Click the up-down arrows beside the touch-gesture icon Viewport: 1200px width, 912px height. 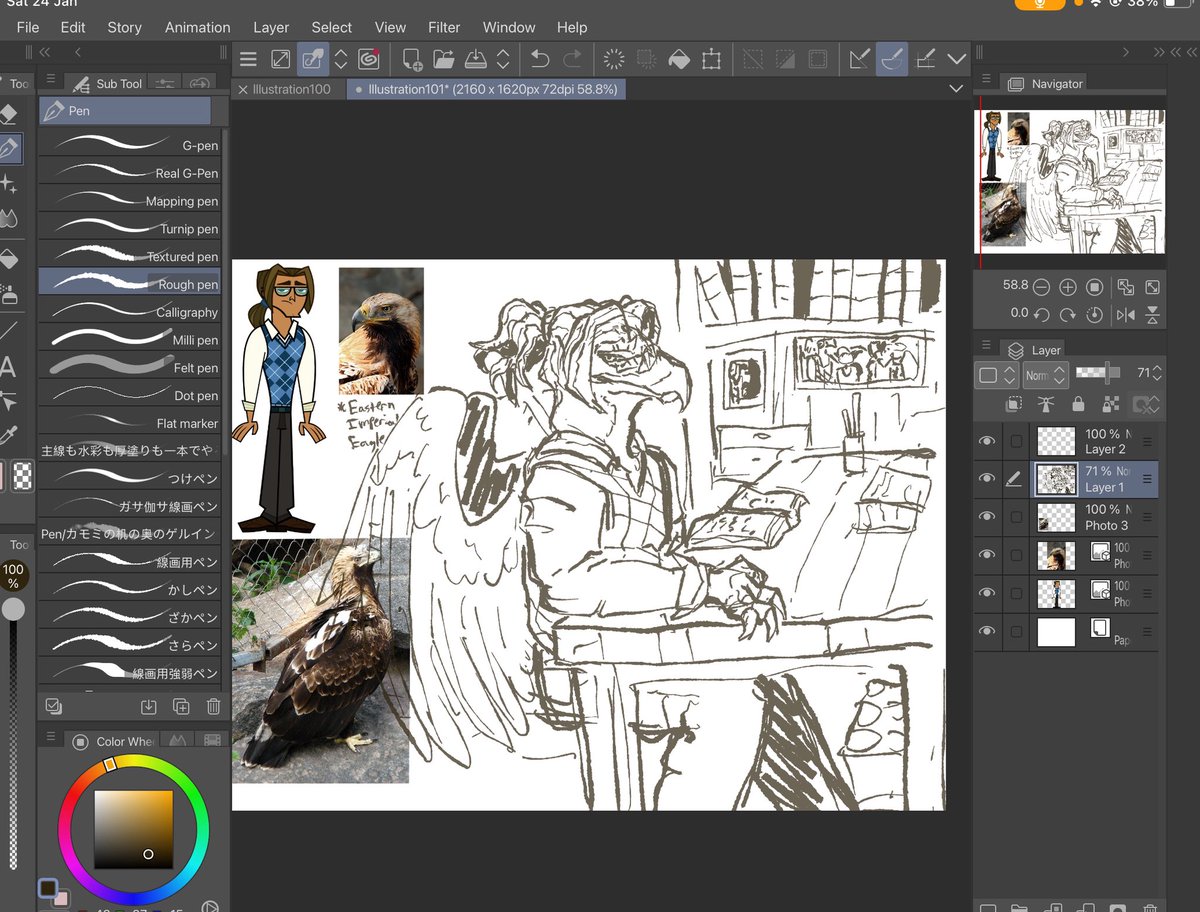click(341, 60)
